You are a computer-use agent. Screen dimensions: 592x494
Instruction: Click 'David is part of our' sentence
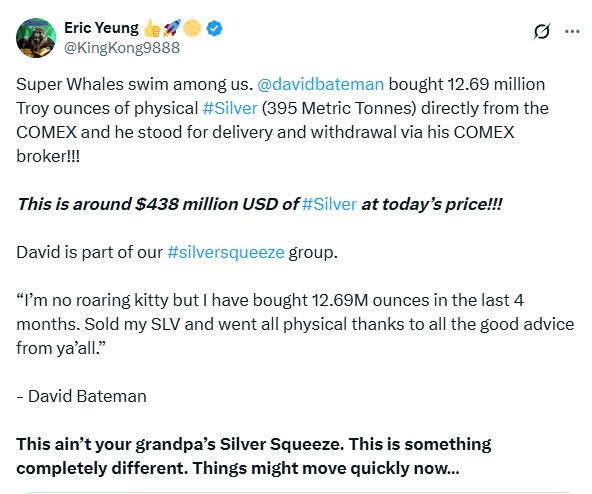(x=89, y=252)
